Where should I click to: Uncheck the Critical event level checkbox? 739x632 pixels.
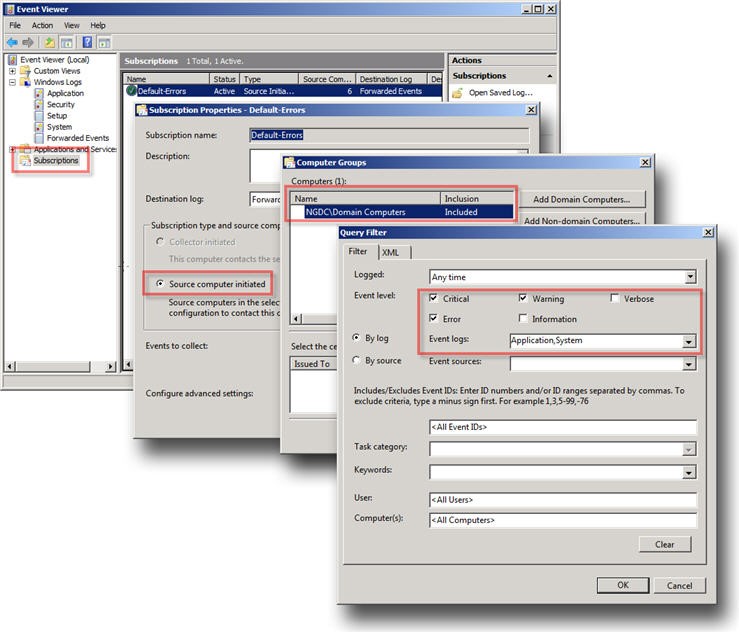pos(432,299)
